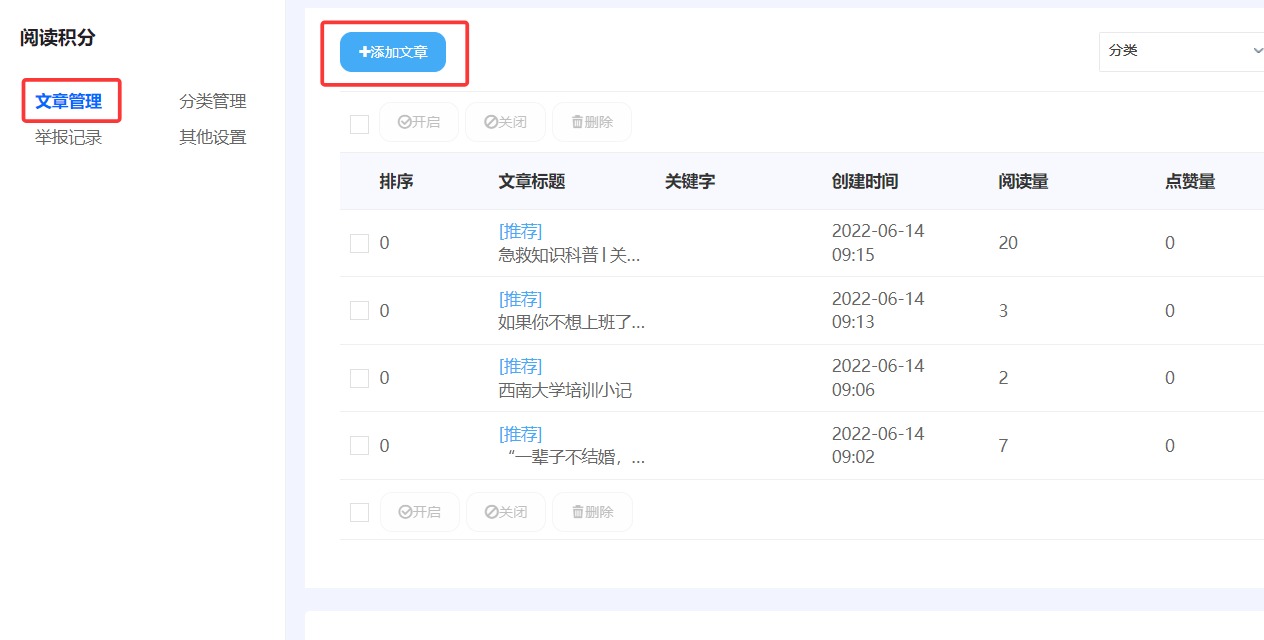This screenshot has width=1264, height=640.
Task: Open 分类管理 in the sidebar
Action: 212,101
